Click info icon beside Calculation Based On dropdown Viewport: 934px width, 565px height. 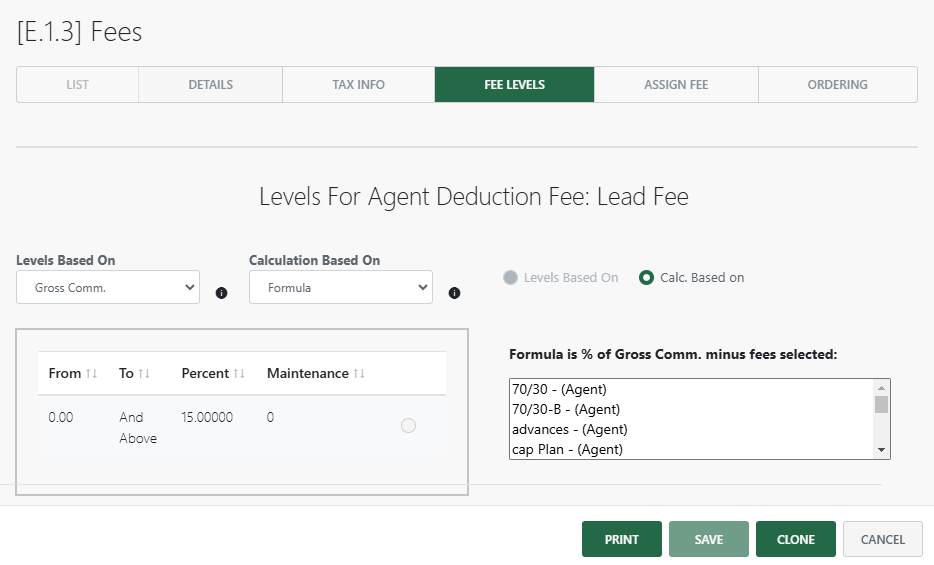click(x=454, y=293)
